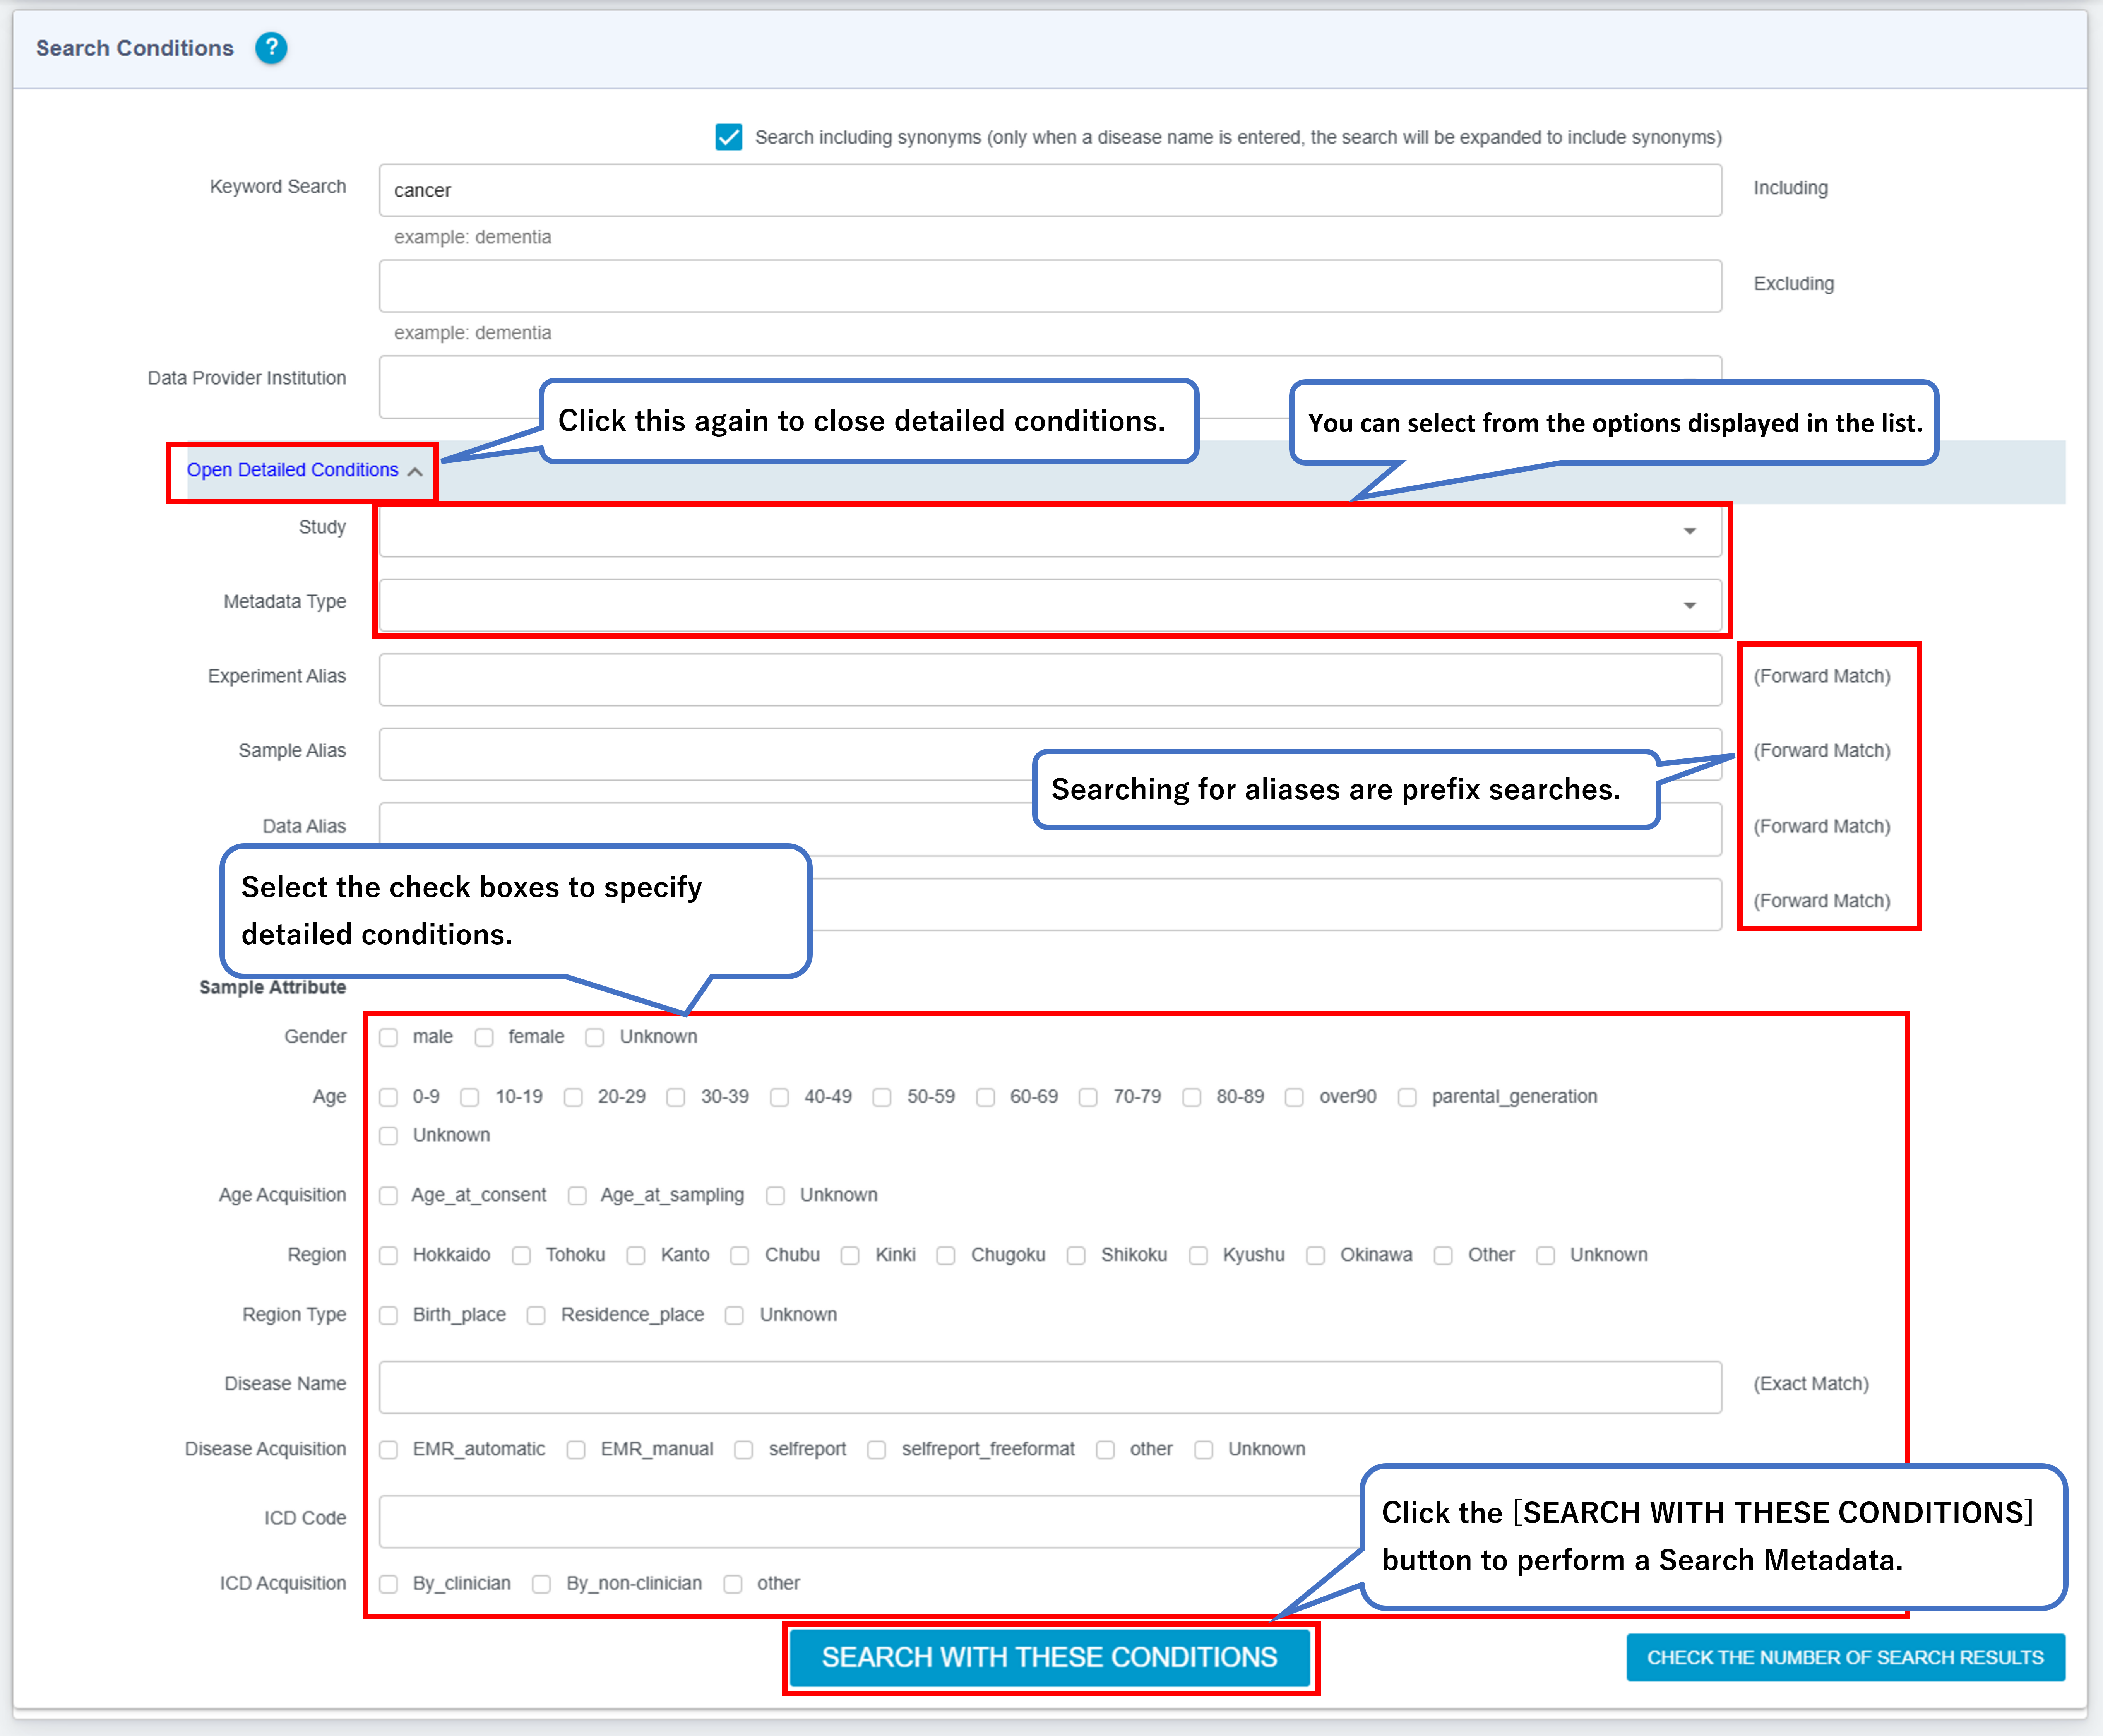The height and width of the screenshot is (1736, 2103).
Task: Select age range 10-19 checkbox
Action: 470,1097
